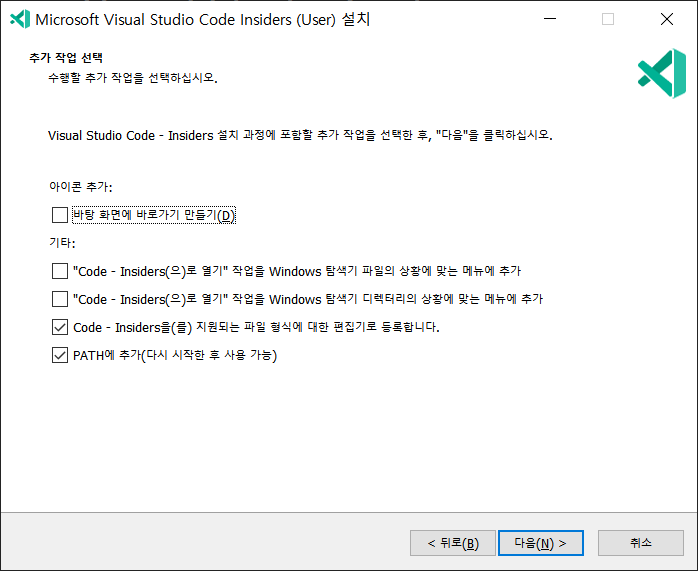698x571 pixels.
Task: Click the VS Code Insiders icon in title bar
Action: [20, 19]
